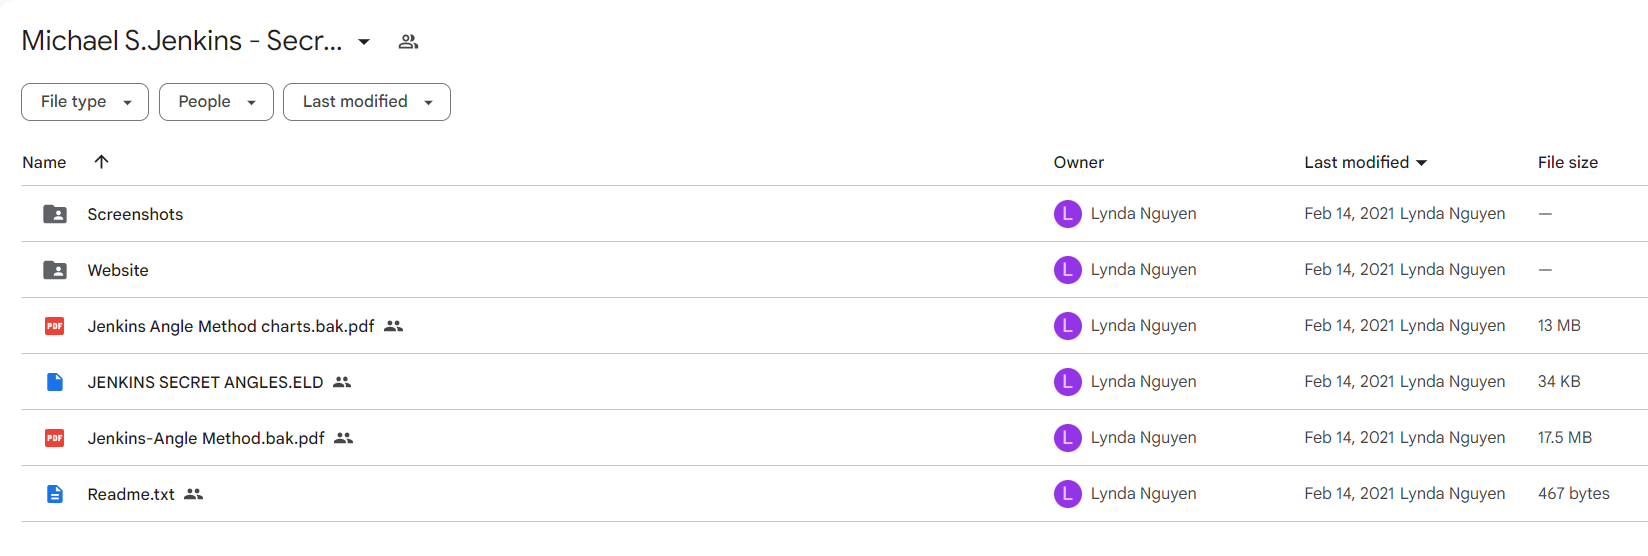This screenshot has height=556, width=1648.
Task: Click Lynda Nguyen avatar in Screenshots row
Action: pos(1068,214)
